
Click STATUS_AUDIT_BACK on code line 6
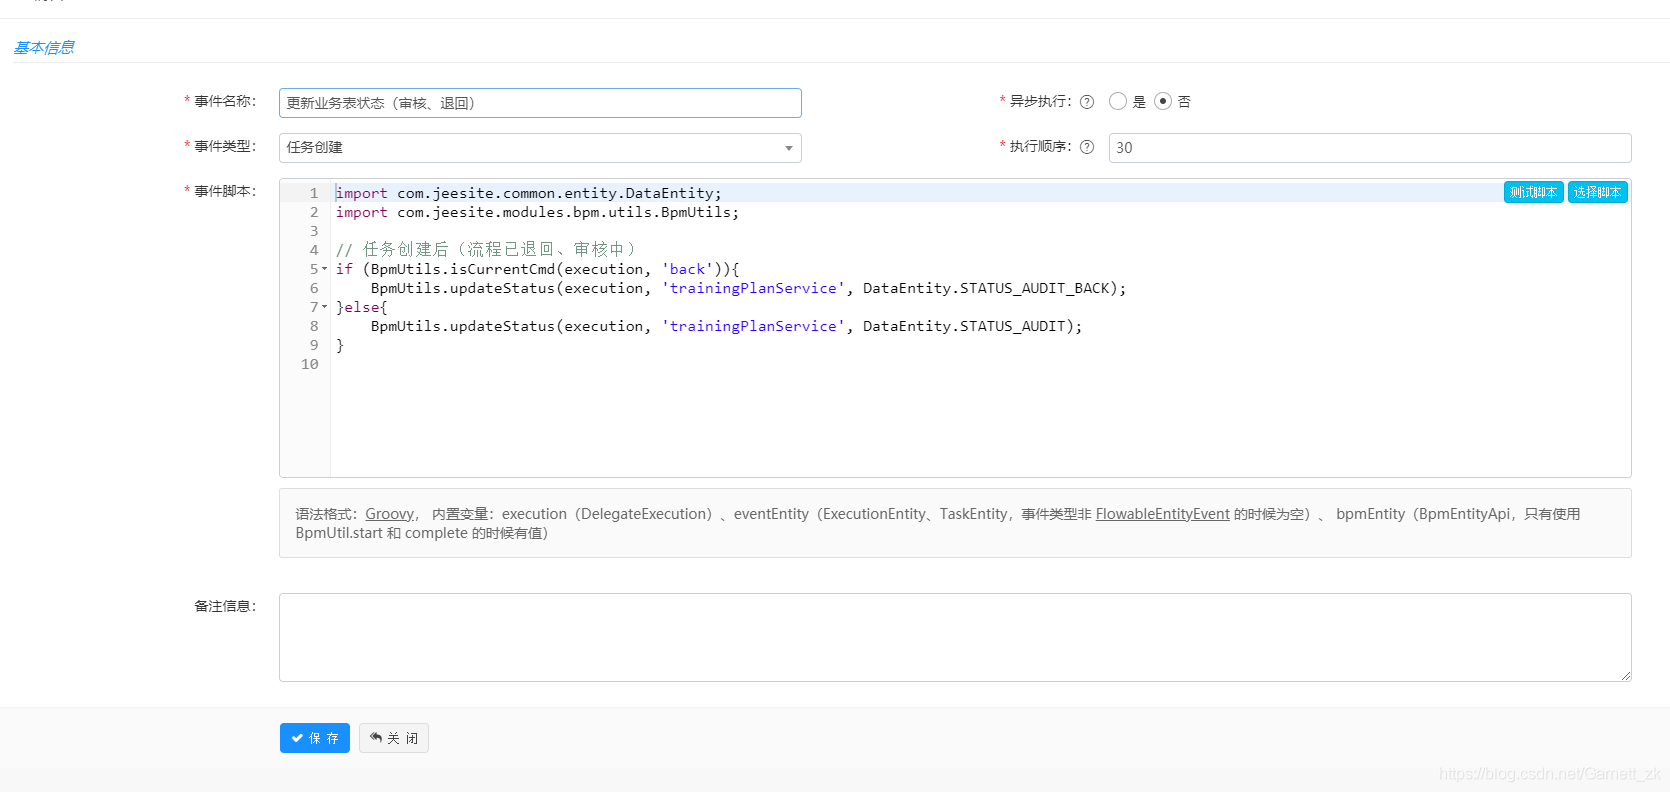point(1035,288)
